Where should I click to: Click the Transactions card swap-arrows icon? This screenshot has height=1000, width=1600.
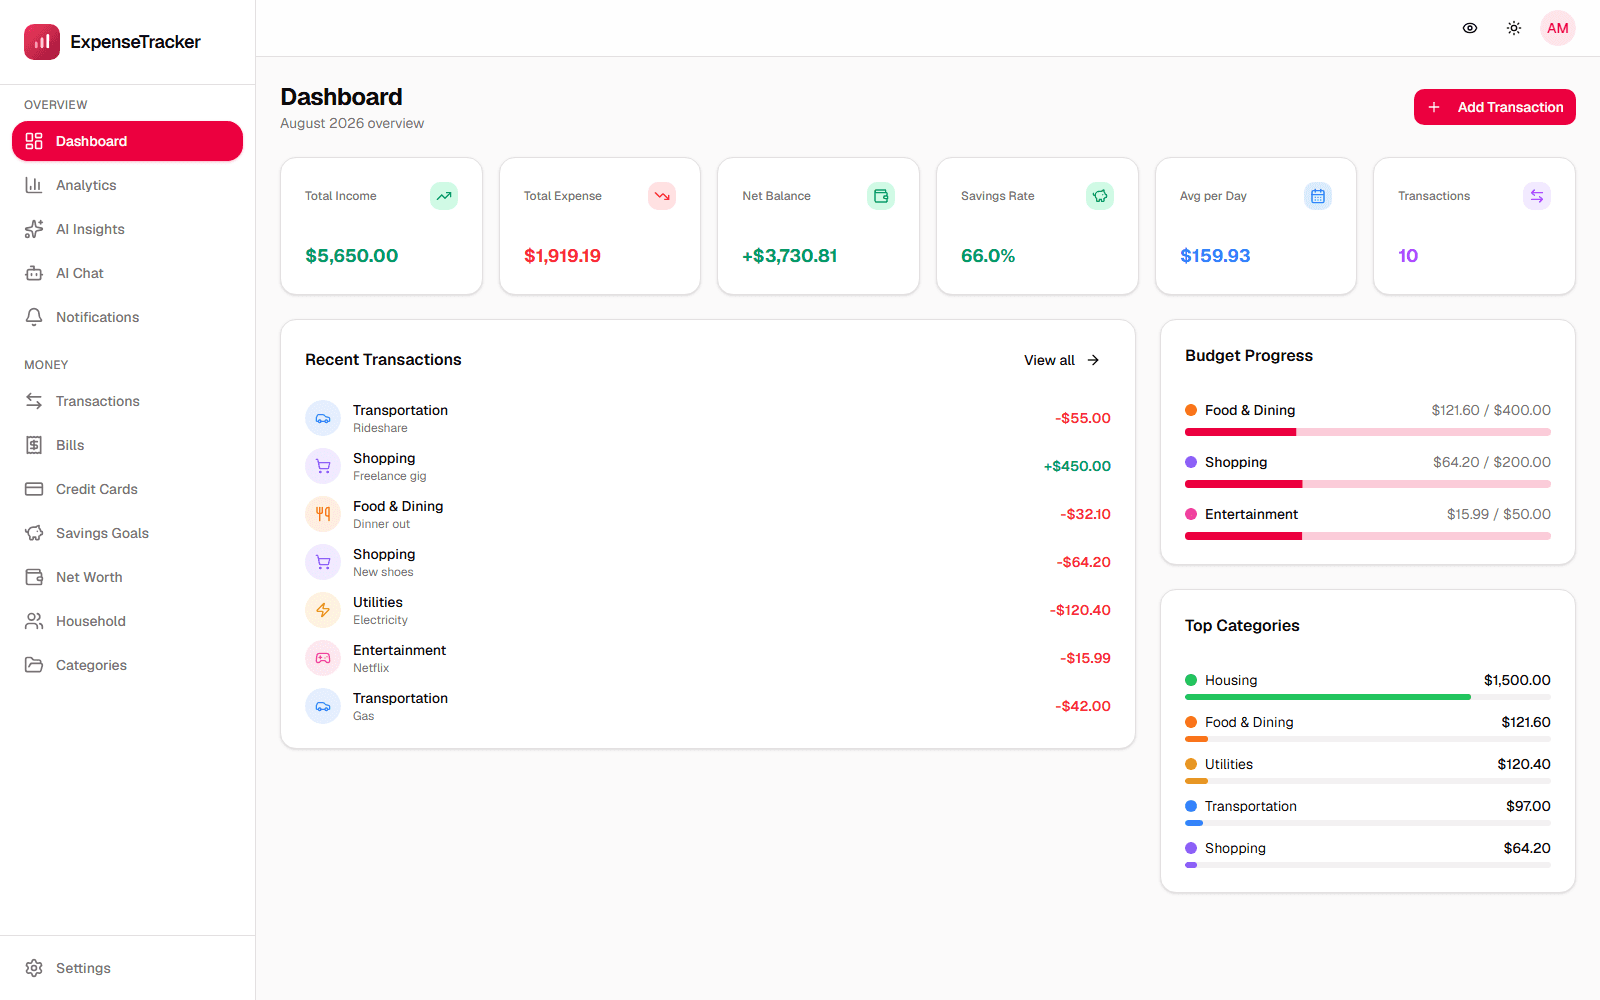coord(1537,196)
